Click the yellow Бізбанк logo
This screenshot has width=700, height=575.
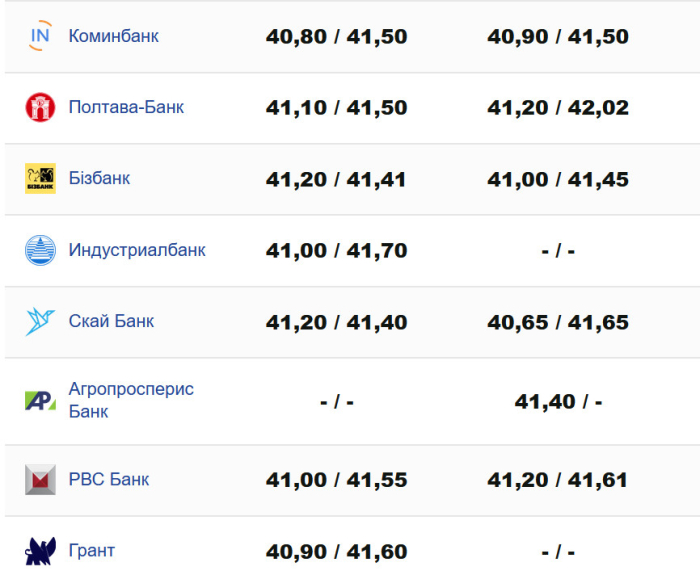(x=40, y=178)
